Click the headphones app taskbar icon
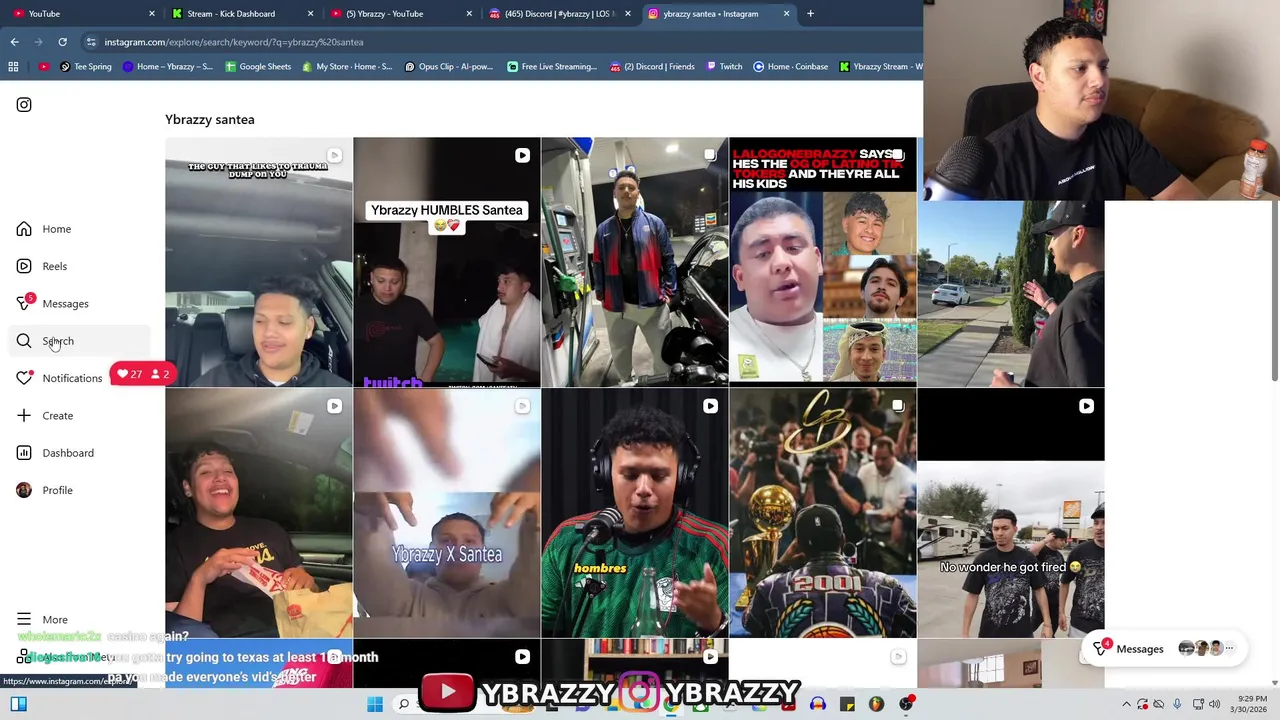1280x720 pixels. click(818, 704)
